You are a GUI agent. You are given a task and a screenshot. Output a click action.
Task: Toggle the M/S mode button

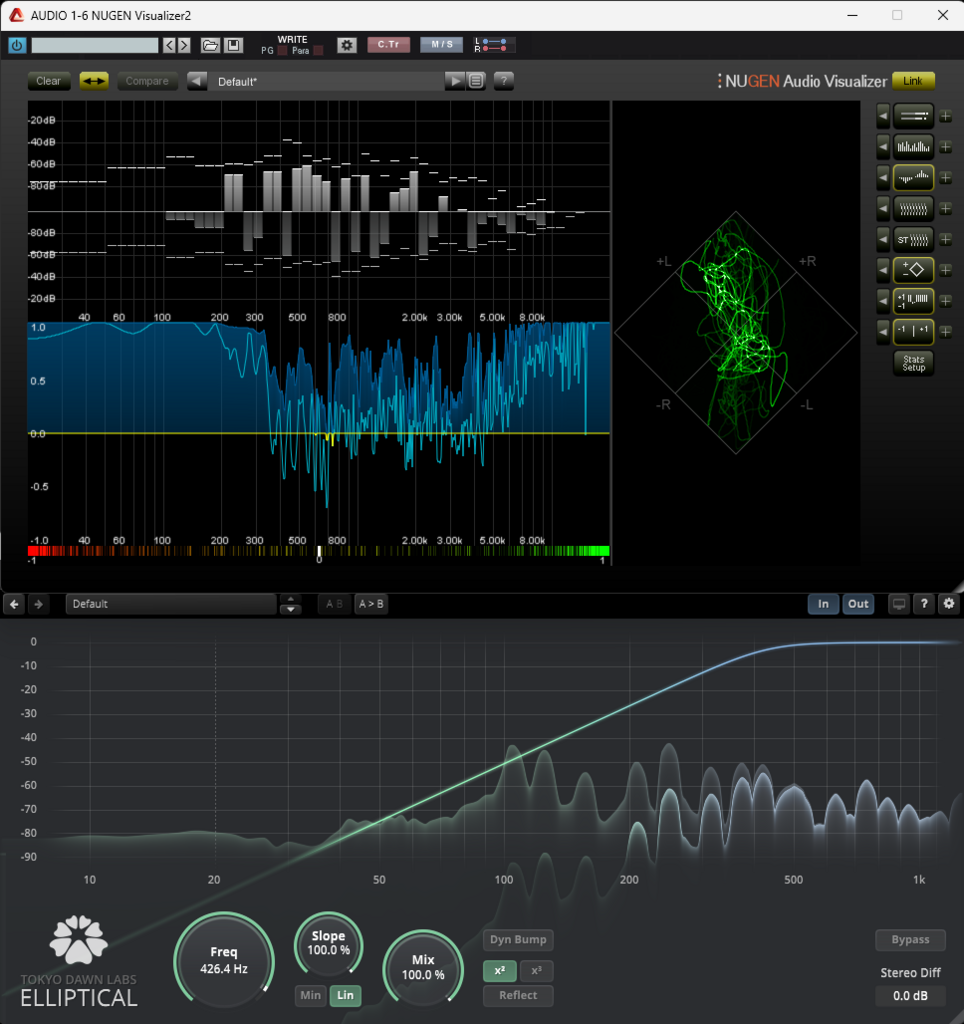pos(442,44)
